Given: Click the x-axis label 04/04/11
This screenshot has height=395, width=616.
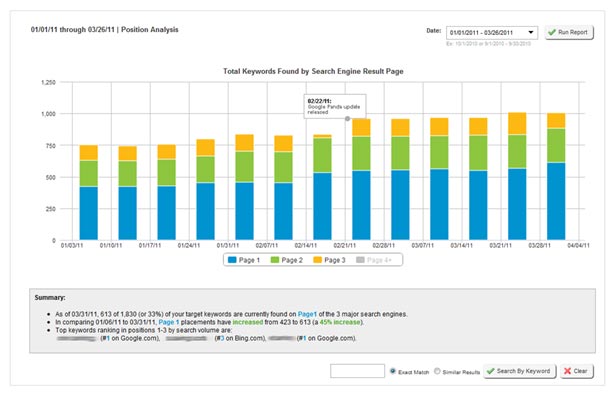Looking at the screenshot, I should 578,245.
